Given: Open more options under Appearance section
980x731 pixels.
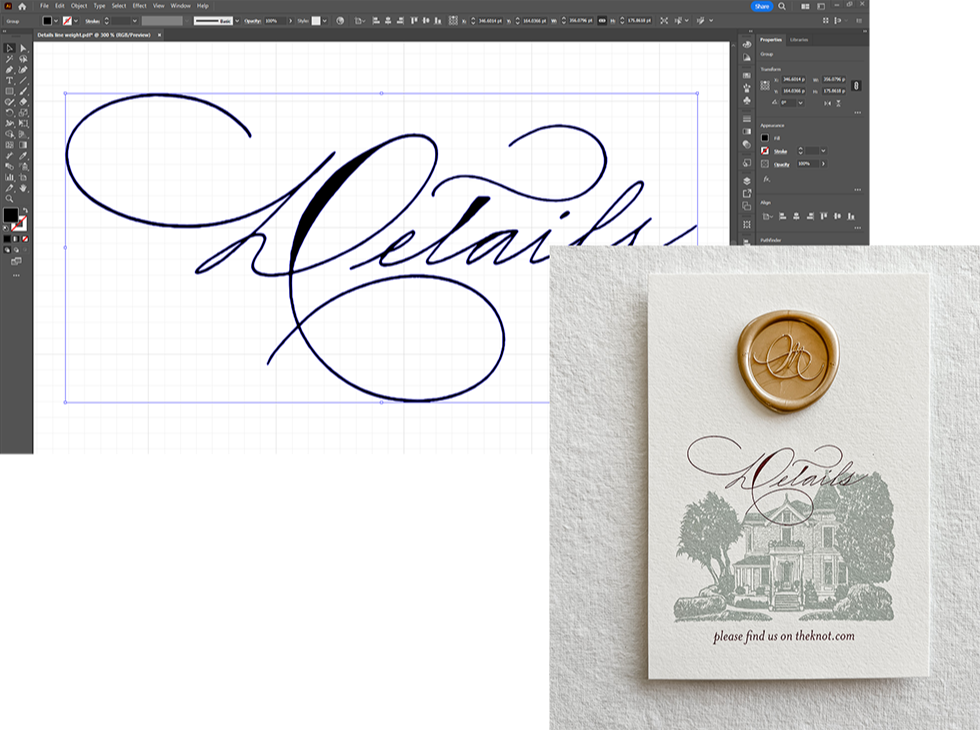Looking at the screenshot, I should pyautogui.click(x=858, y=189).
